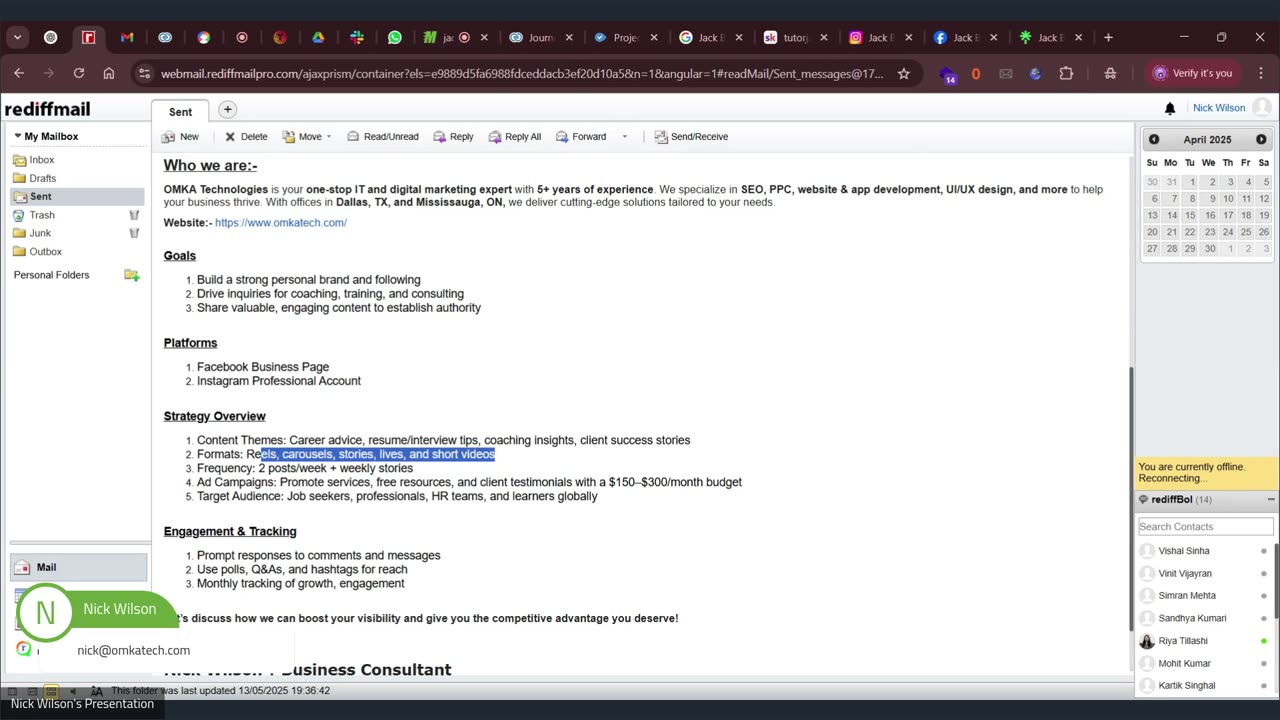Reply to this email

pyautogui.click(x=453, y=137)
